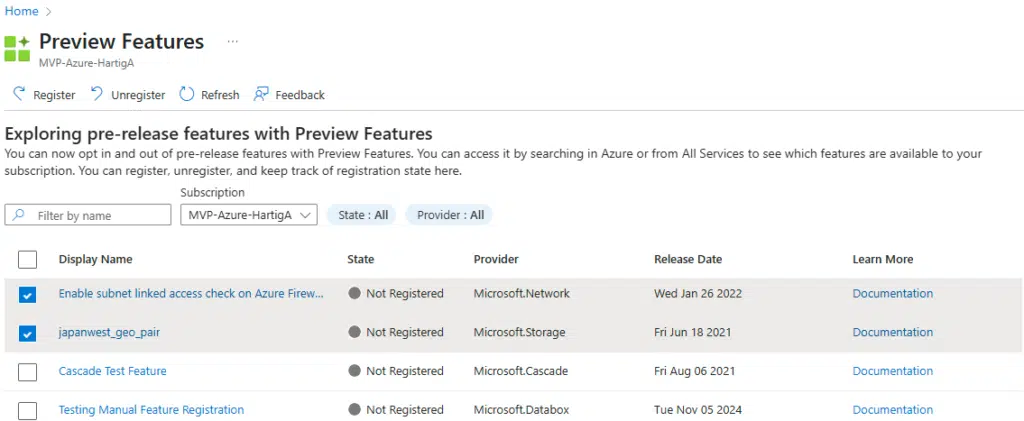Image resolution: width=1024 pixels, height=421 pixels.
Task: Click the Learn More column header
Action: pyautogui.click(x=882, y=259)
